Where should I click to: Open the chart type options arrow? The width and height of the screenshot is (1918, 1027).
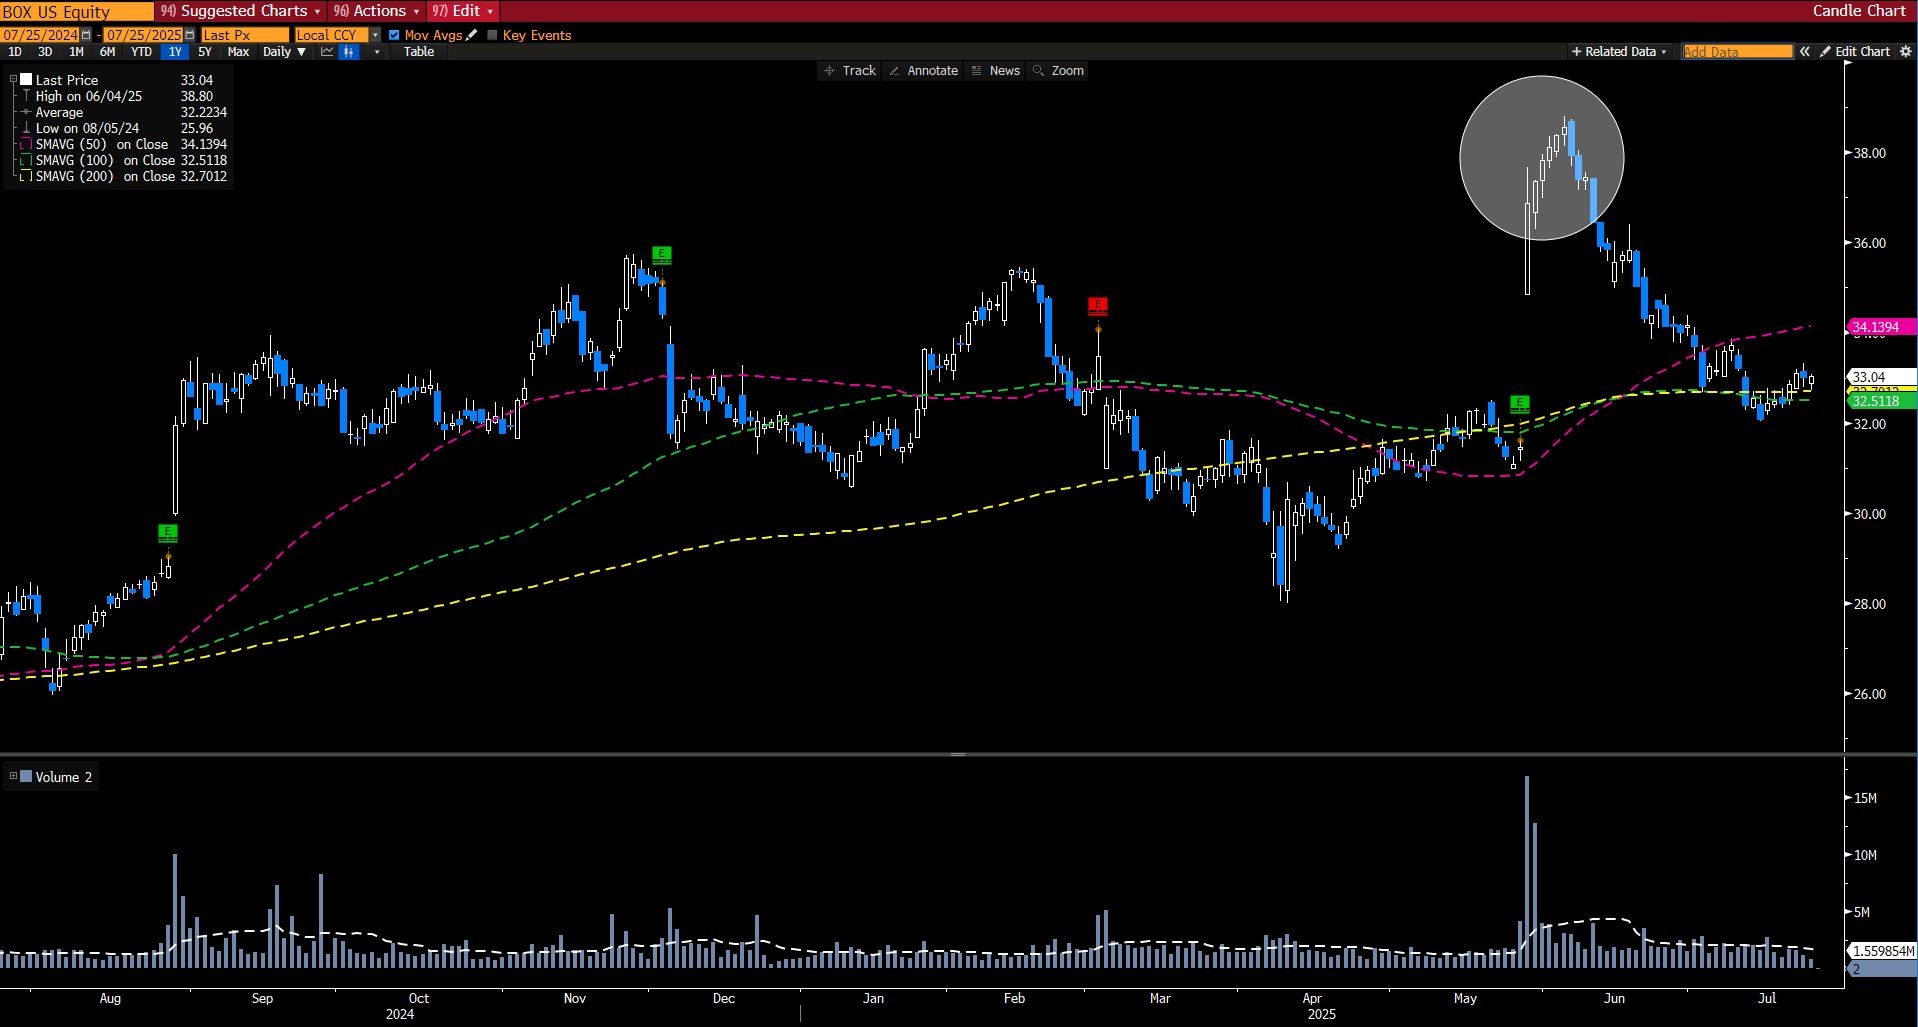click(x=377, y=52)
